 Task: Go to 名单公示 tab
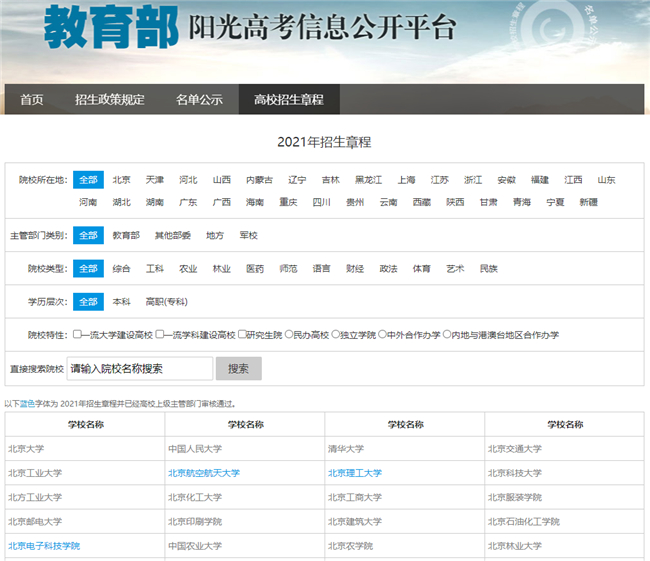199,100
